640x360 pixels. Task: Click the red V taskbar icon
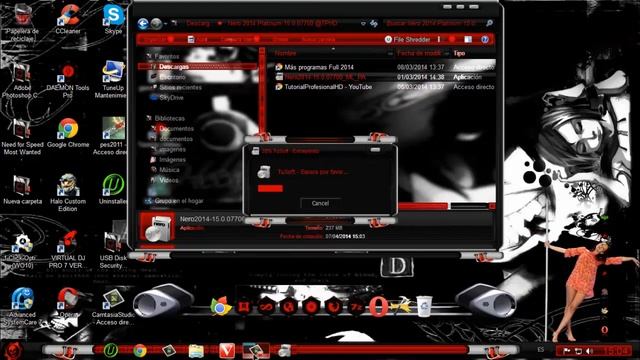point(227,351)
